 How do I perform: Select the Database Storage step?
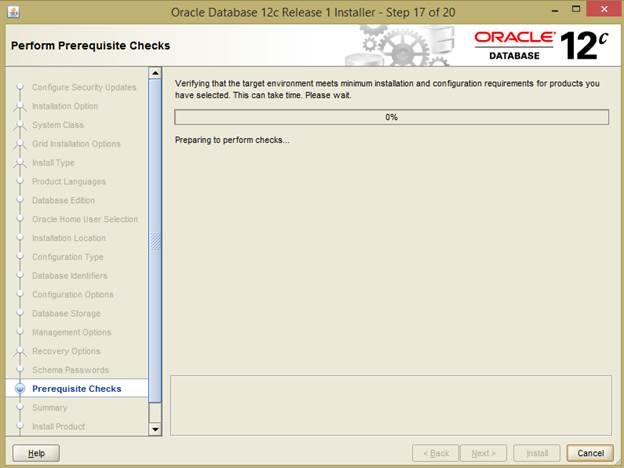click(66, 314)
